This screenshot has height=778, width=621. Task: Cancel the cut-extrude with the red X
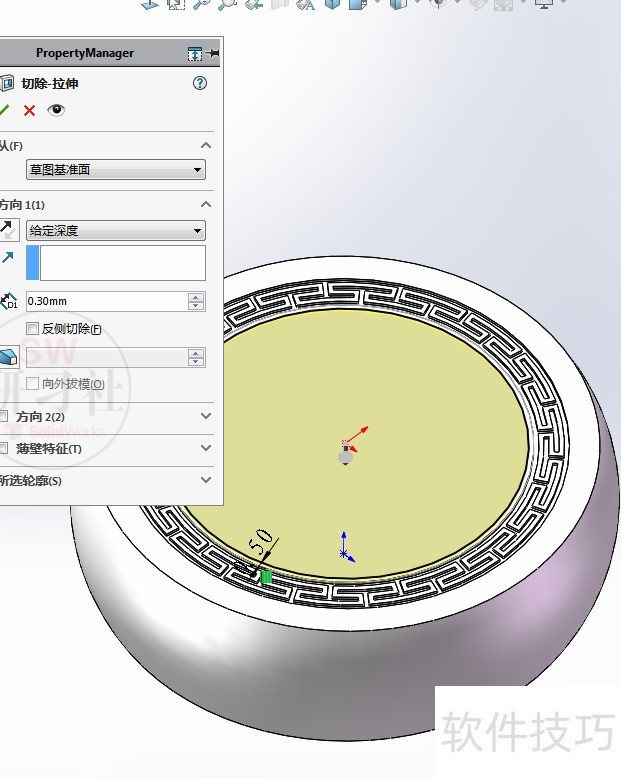point(30,110)
